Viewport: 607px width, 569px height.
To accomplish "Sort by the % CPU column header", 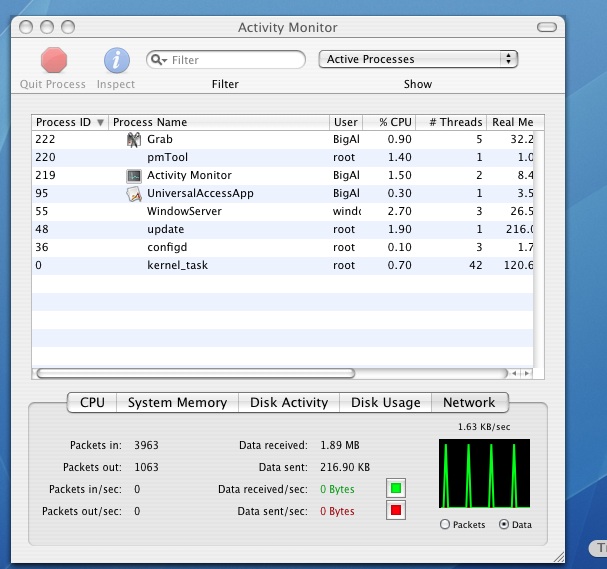I will [x=389, y=122].
